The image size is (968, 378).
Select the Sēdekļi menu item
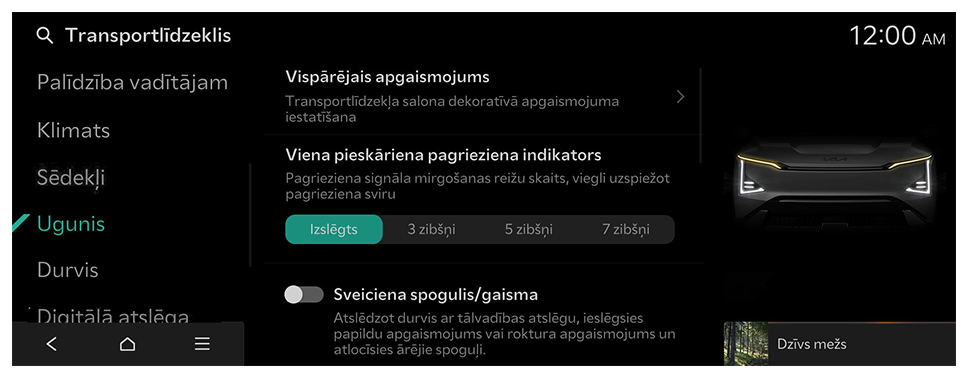71,178
